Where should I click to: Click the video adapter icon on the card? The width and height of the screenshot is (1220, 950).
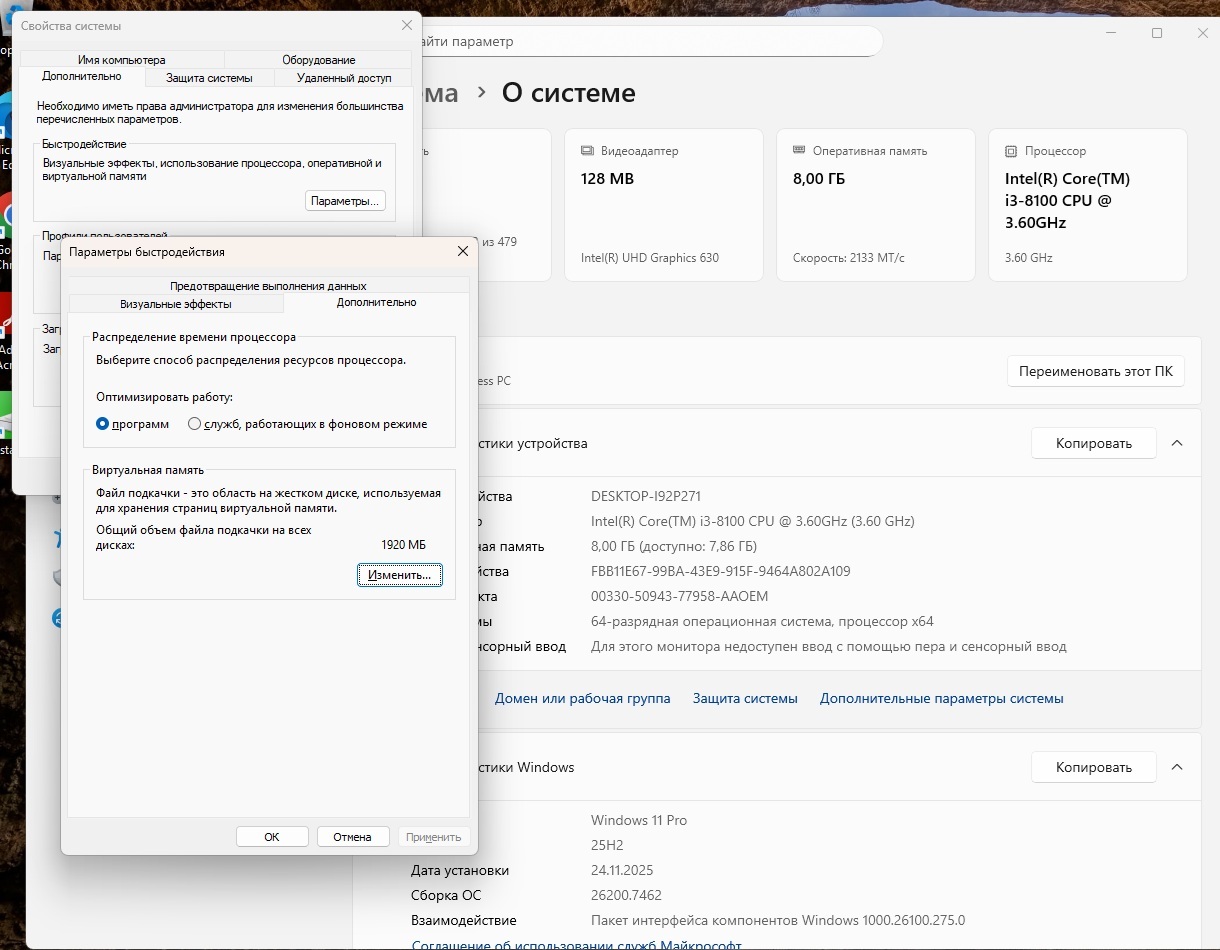587,151
